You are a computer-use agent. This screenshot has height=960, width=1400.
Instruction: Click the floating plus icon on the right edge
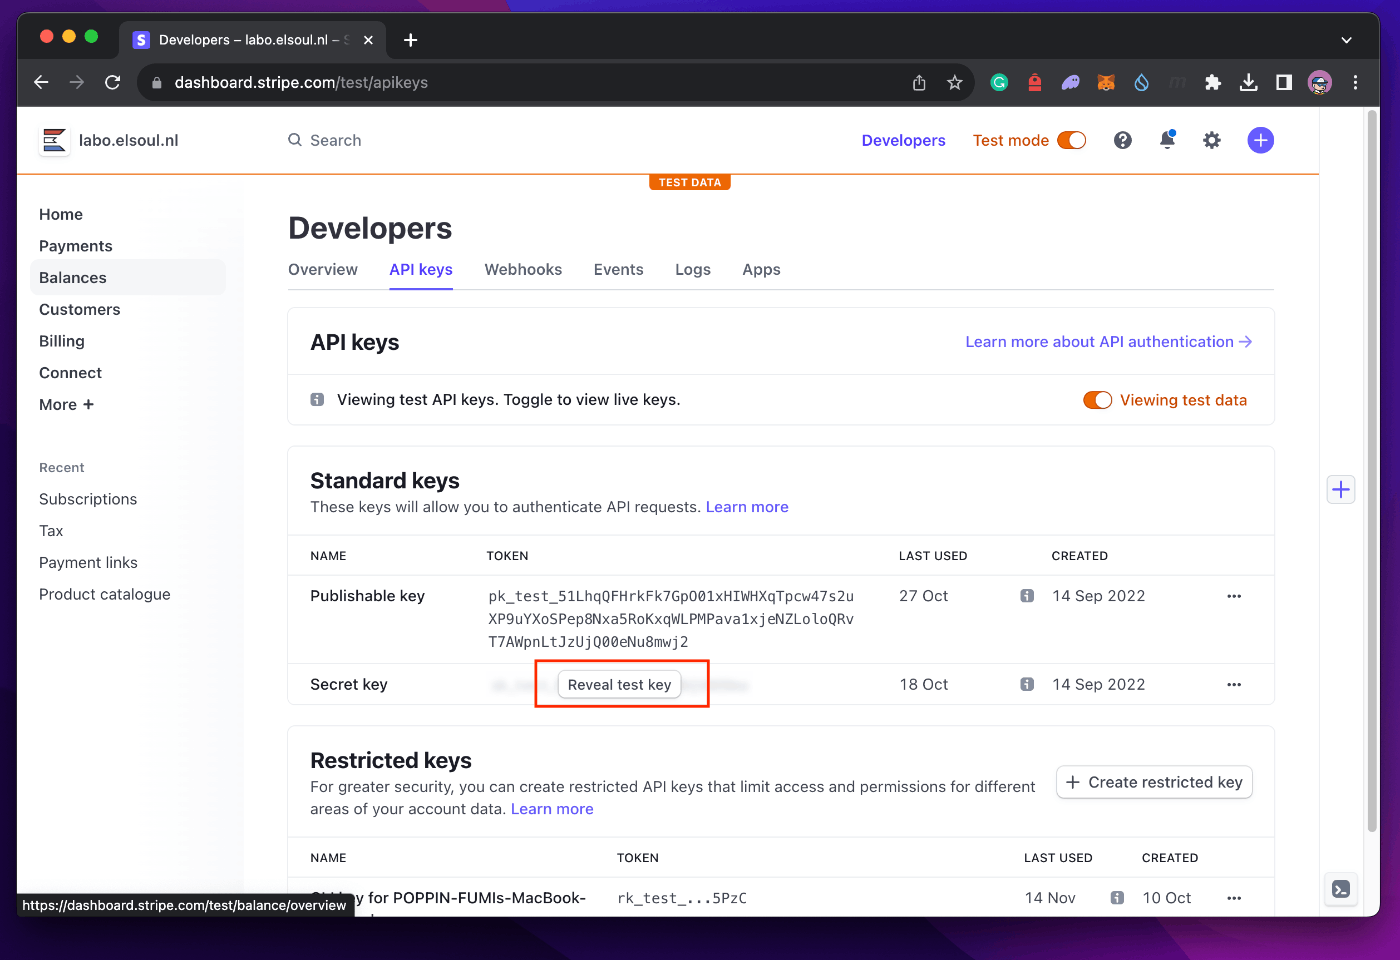pyautogui.click(x=1340, y=489)
